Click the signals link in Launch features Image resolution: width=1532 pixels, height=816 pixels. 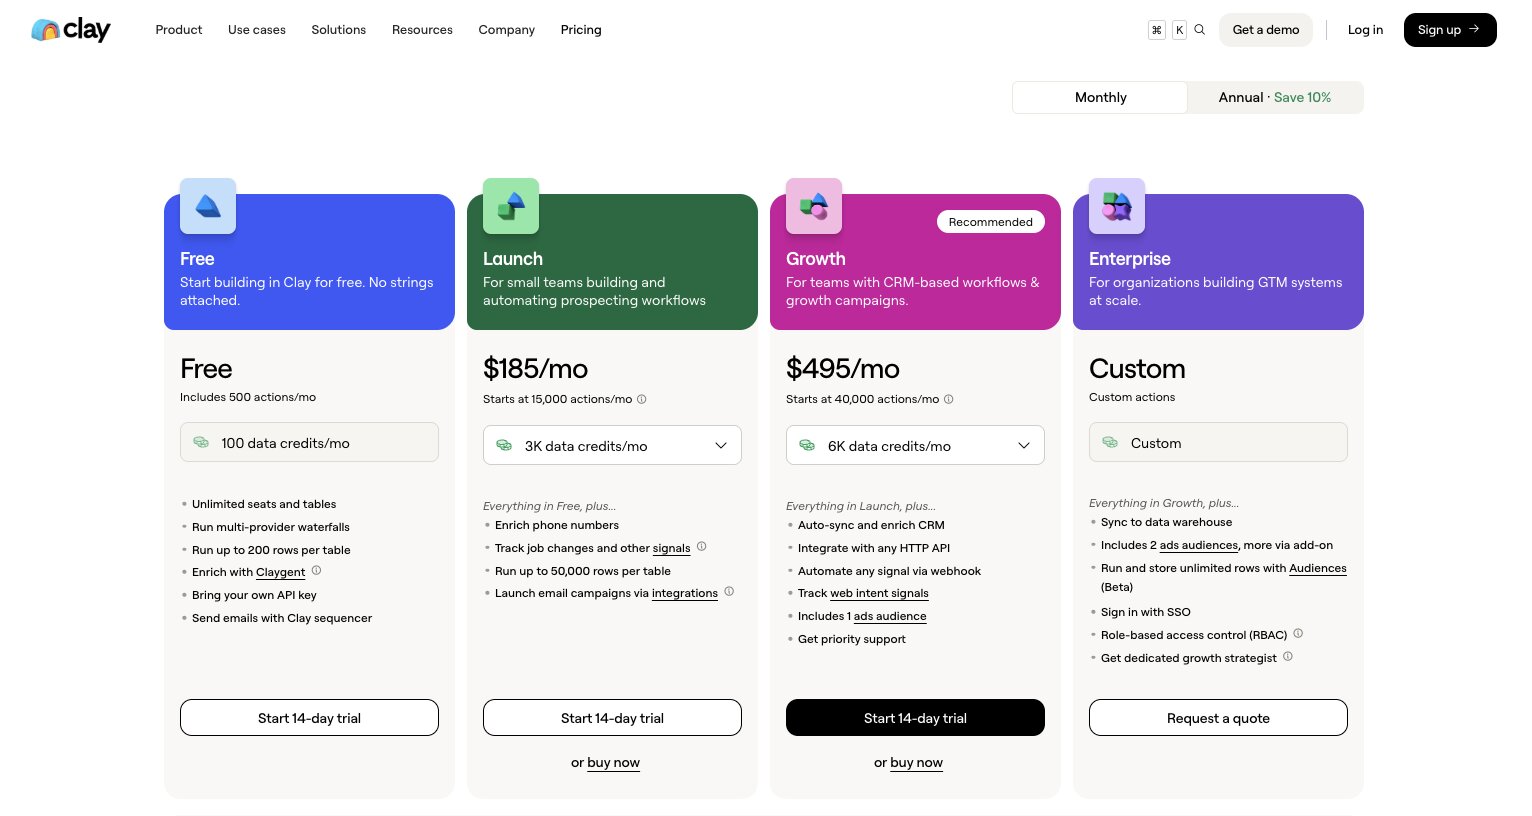671,548
